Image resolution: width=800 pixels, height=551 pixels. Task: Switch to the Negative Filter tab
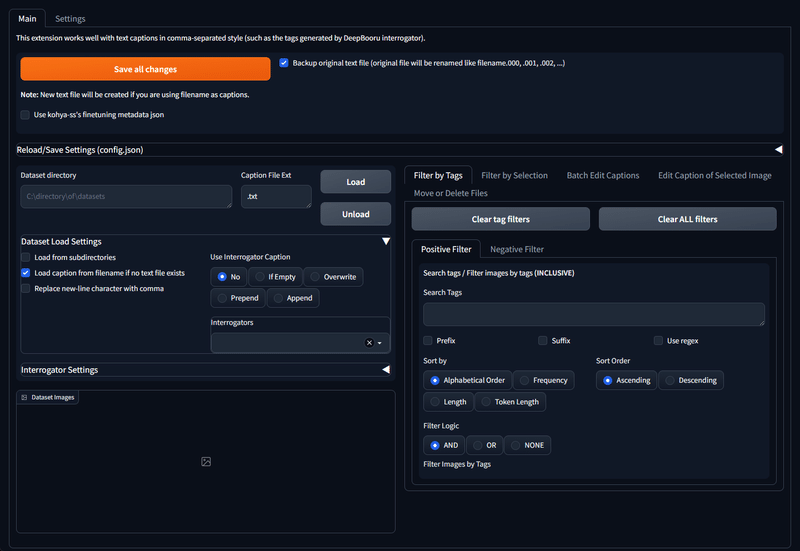[517, 249]
